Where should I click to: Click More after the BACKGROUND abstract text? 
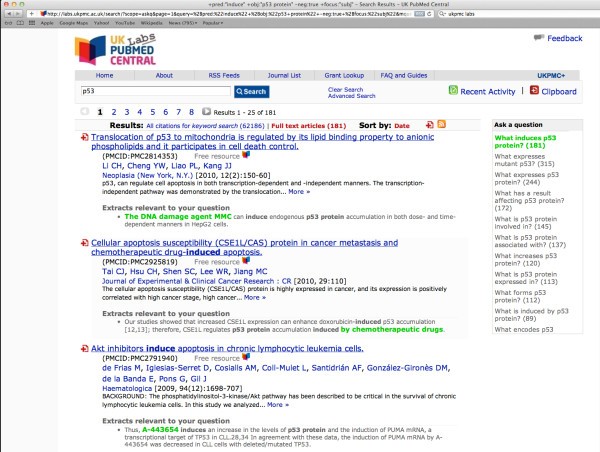tap(278, 405)
